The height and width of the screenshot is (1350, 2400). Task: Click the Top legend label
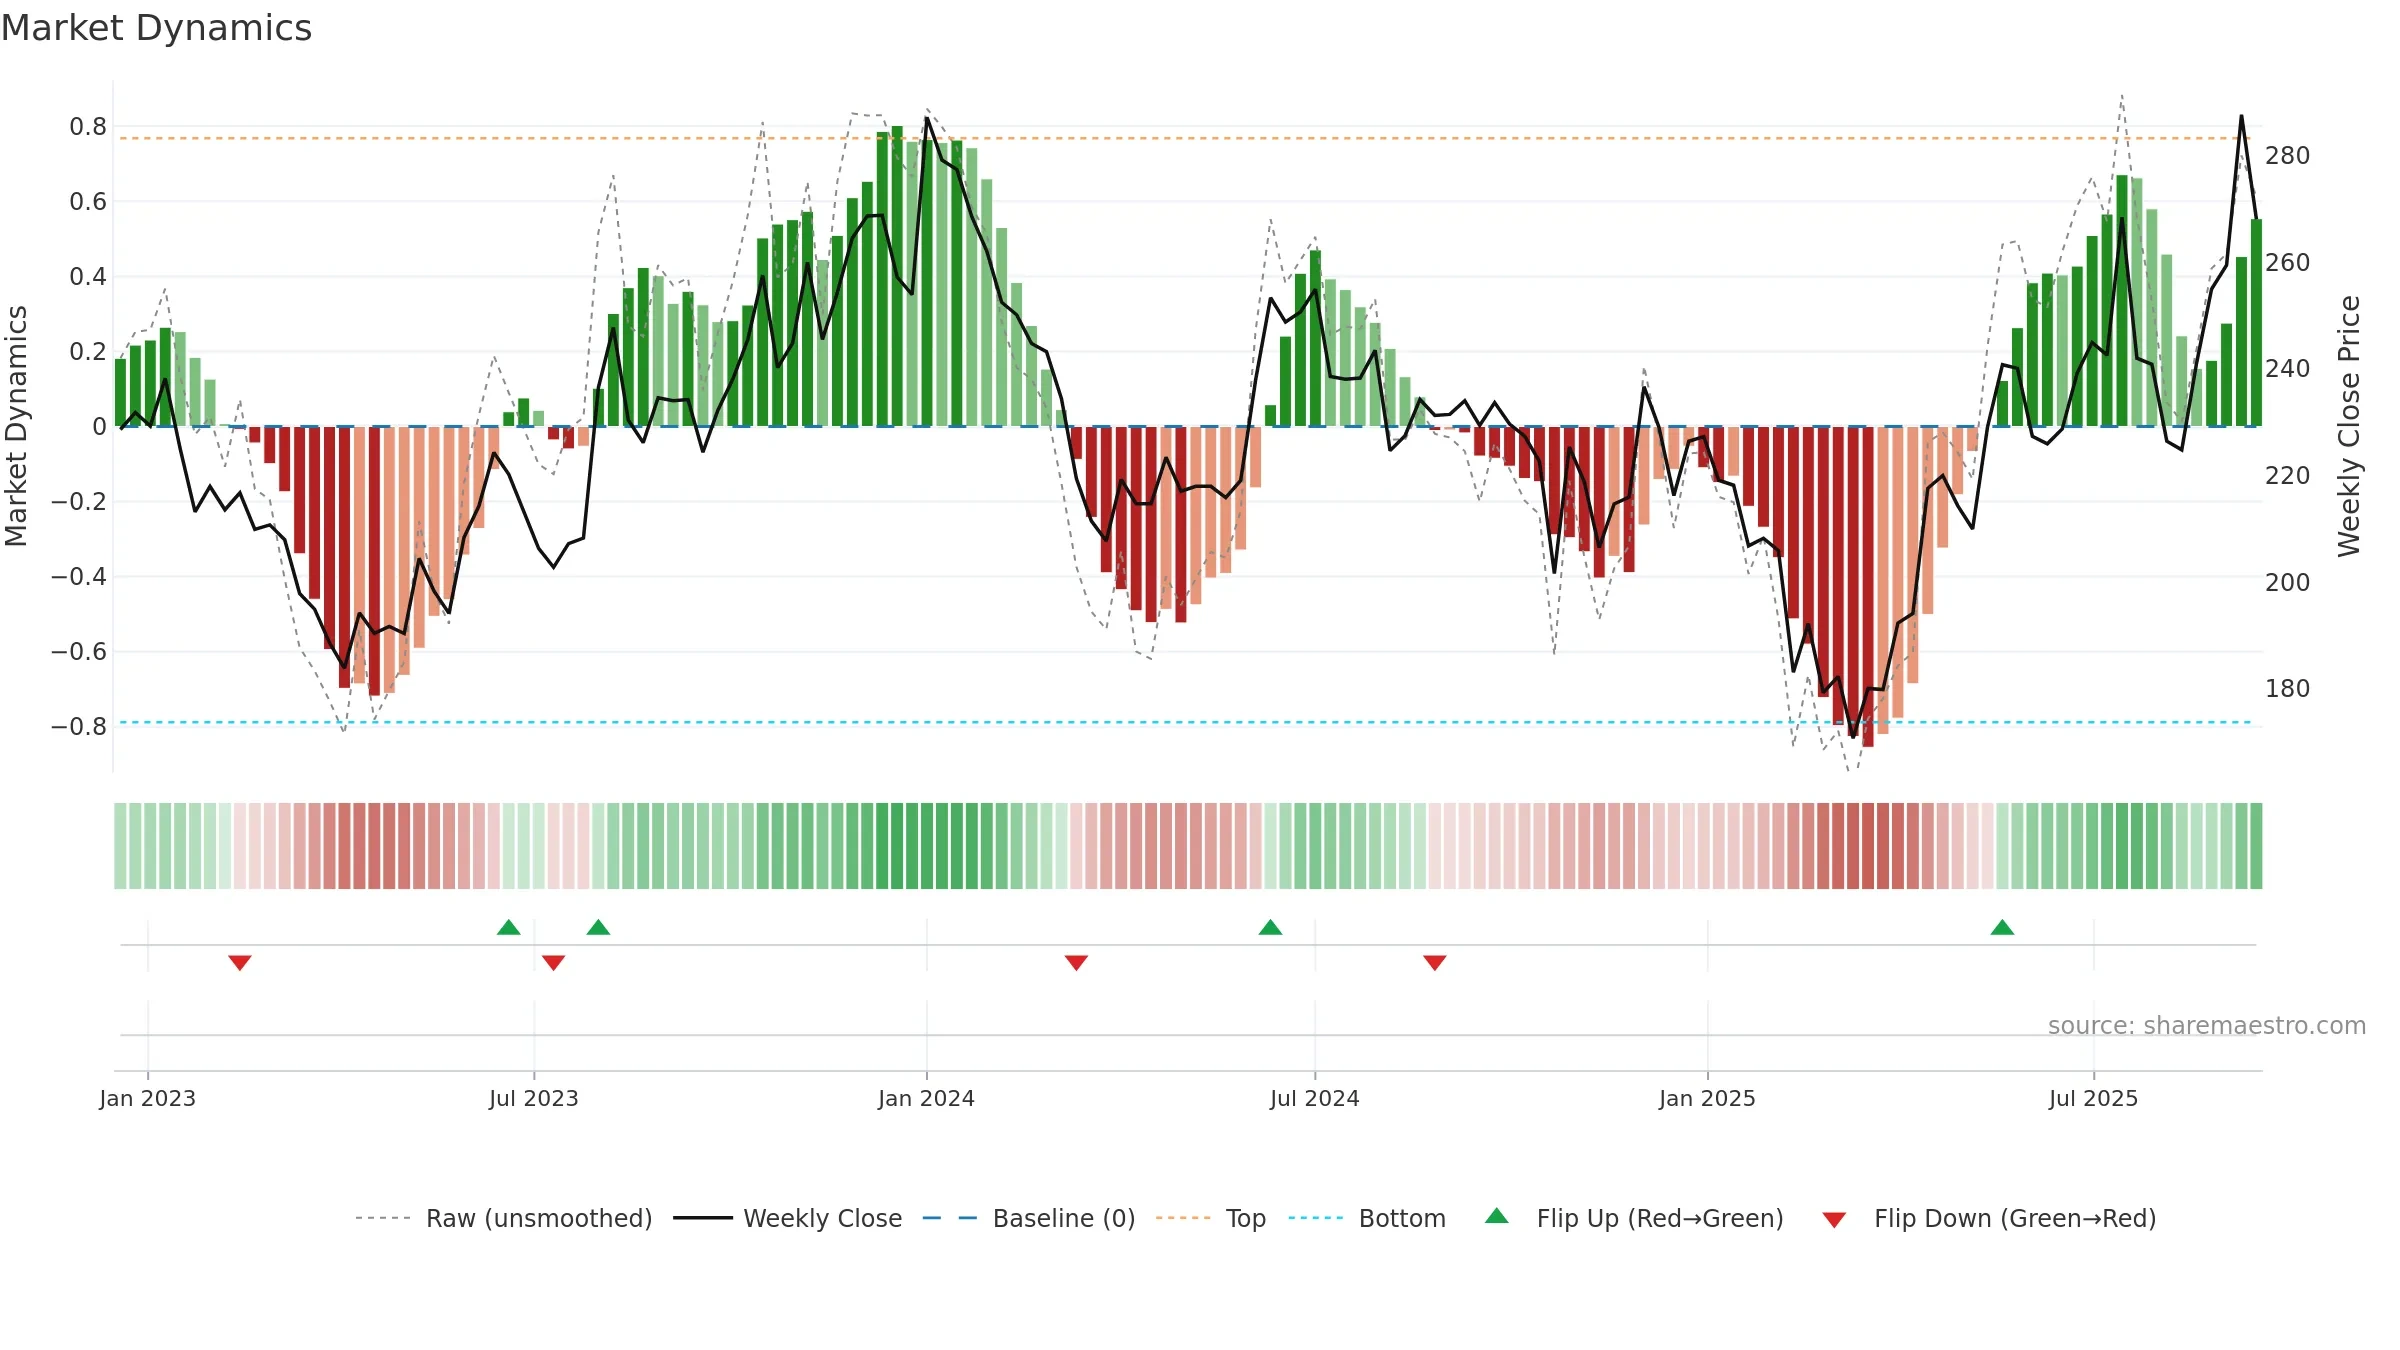[x=1245, y=1218]
